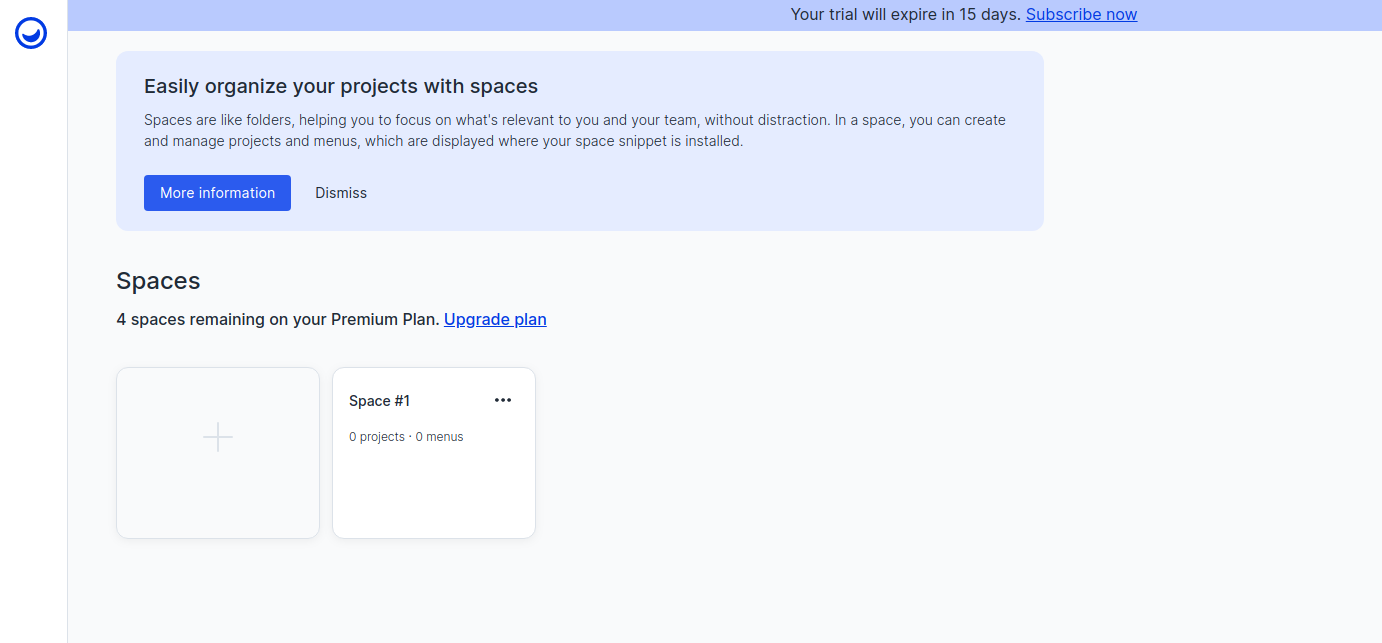This screenshot has height=643, width=1382.
Task: Click 'Easily organize your projects with spaces' heading
Action: (341, 86)
